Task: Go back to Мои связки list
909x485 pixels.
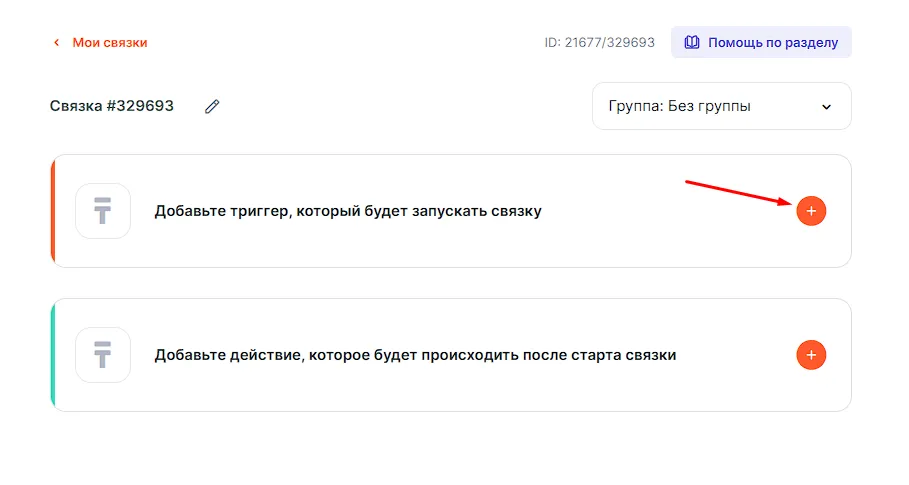Action: click(x=109, y=43)
